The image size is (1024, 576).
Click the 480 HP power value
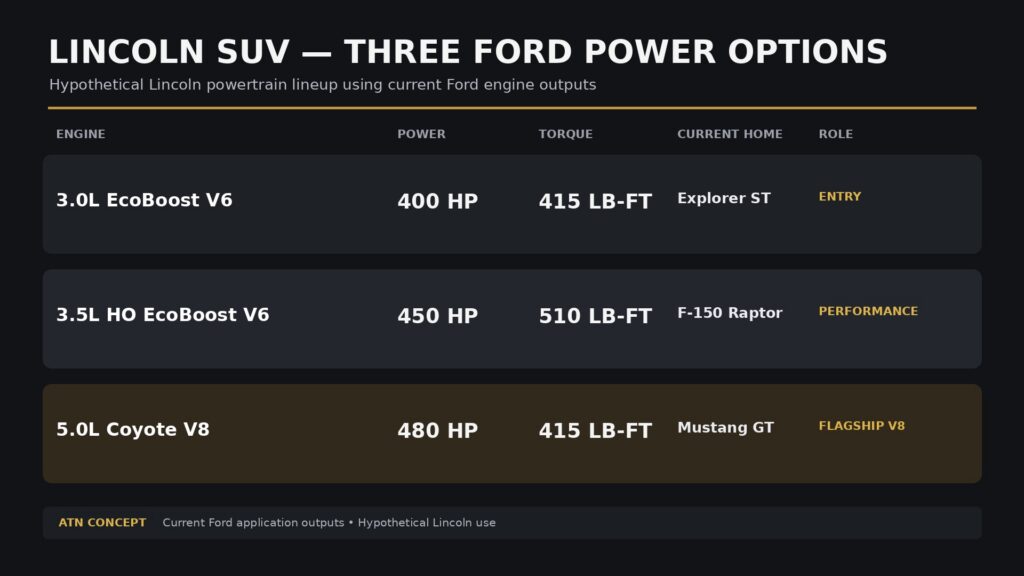point(438,430)
